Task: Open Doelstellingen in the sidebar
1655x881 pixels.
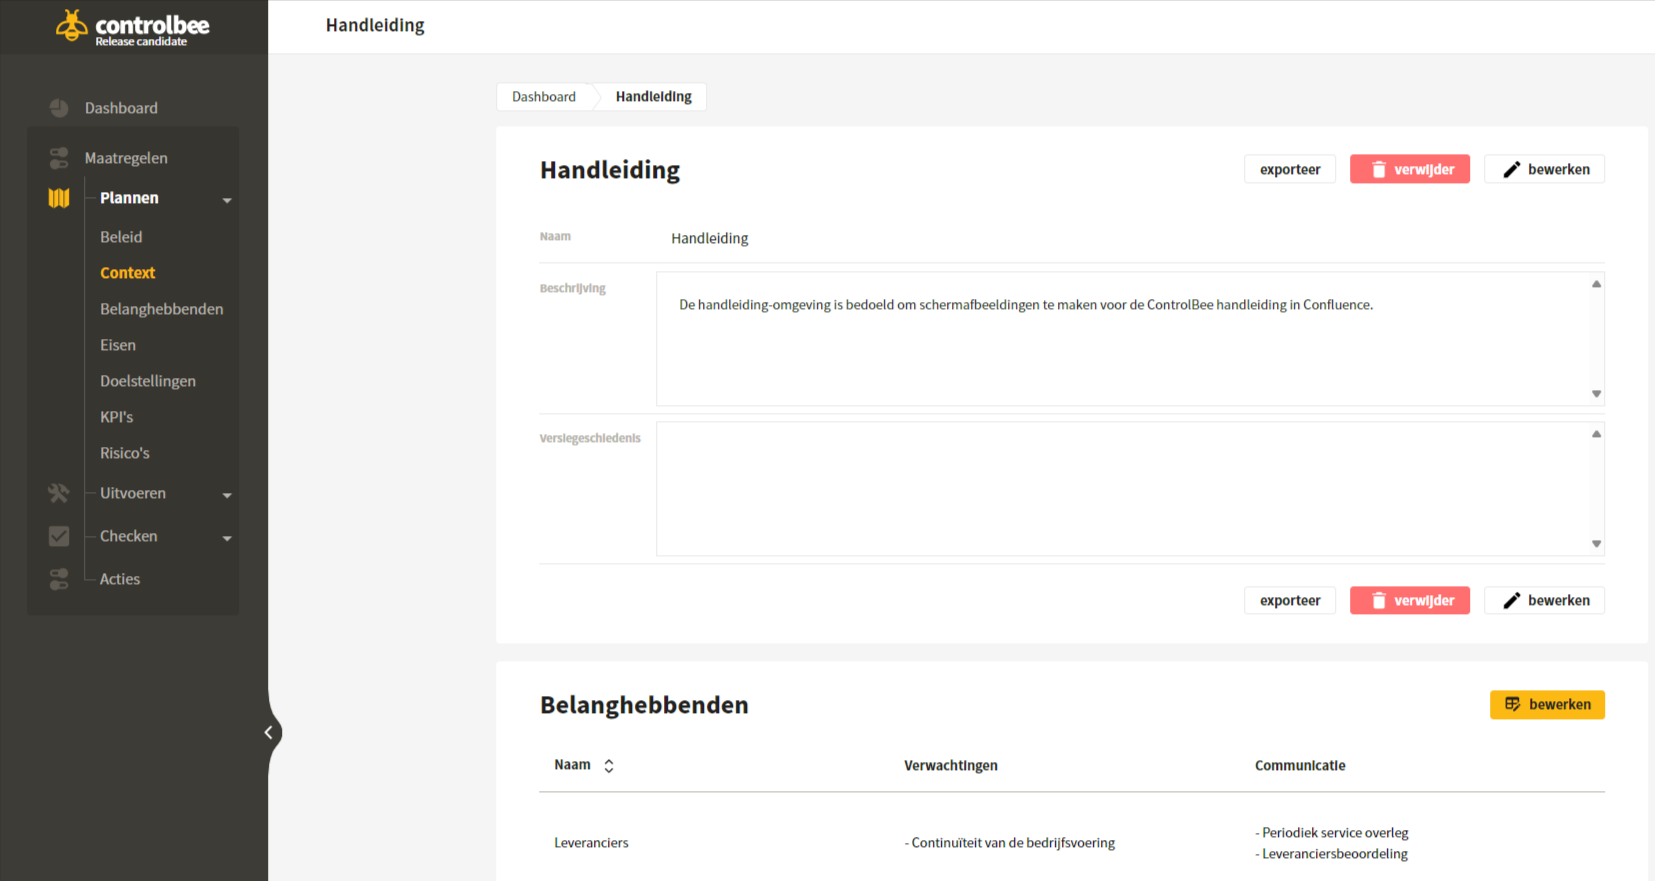Action: click(x=148, y=381)
